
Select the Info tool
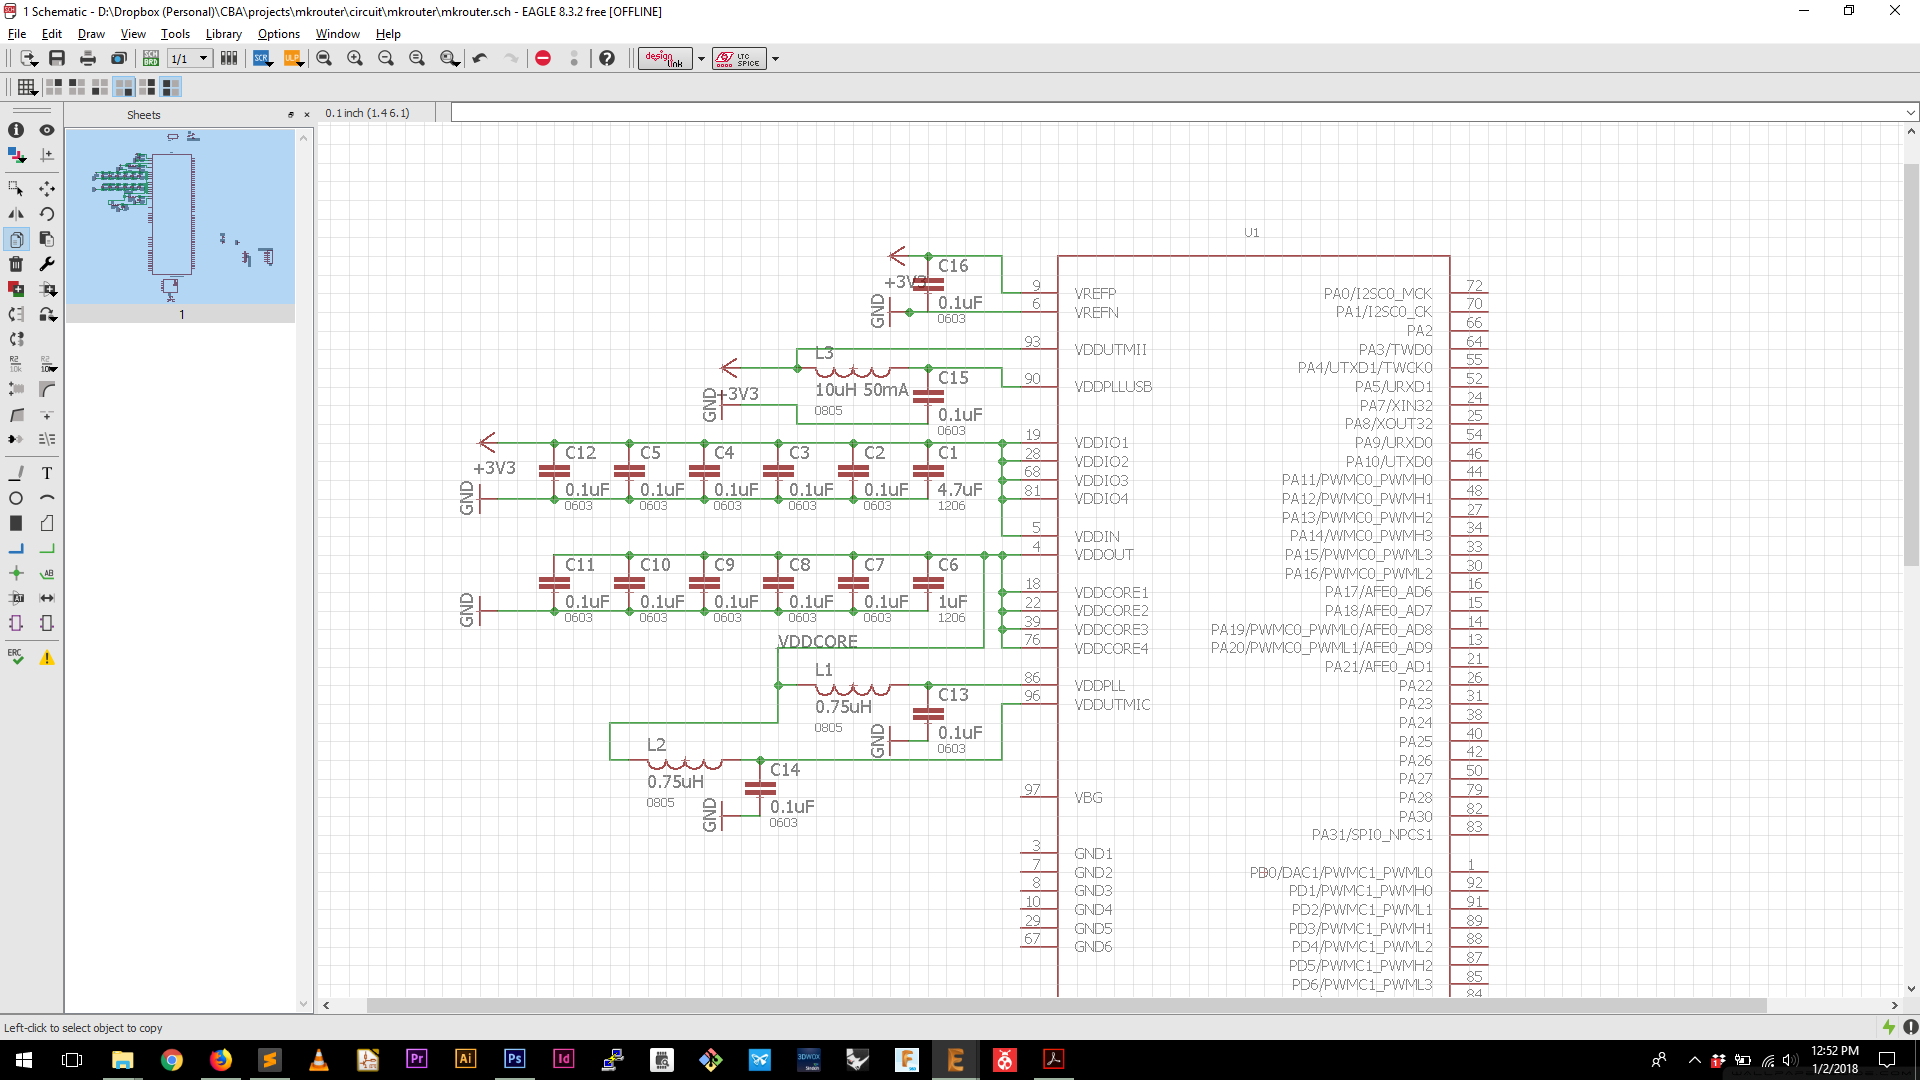click(x=16, y=130)
